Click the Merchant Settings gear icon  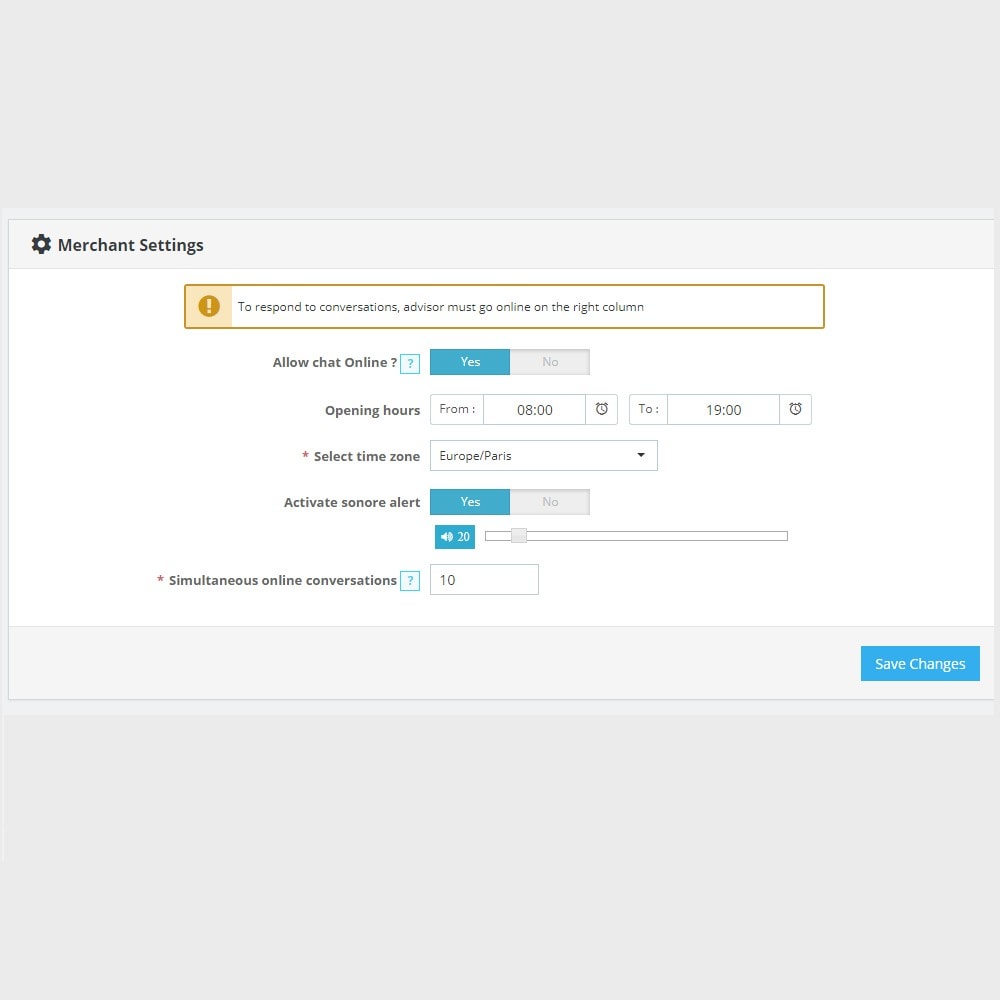(41, 244)
